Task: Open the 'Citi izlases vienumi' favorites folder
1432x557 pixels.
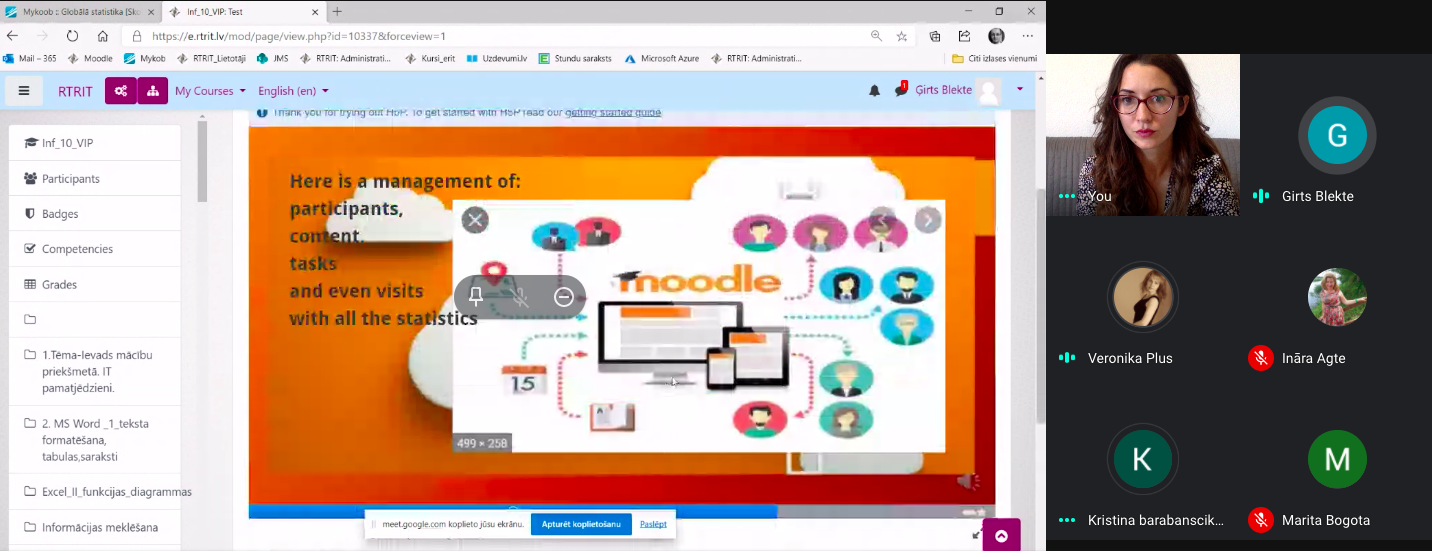Action: [x=994, y=58]
